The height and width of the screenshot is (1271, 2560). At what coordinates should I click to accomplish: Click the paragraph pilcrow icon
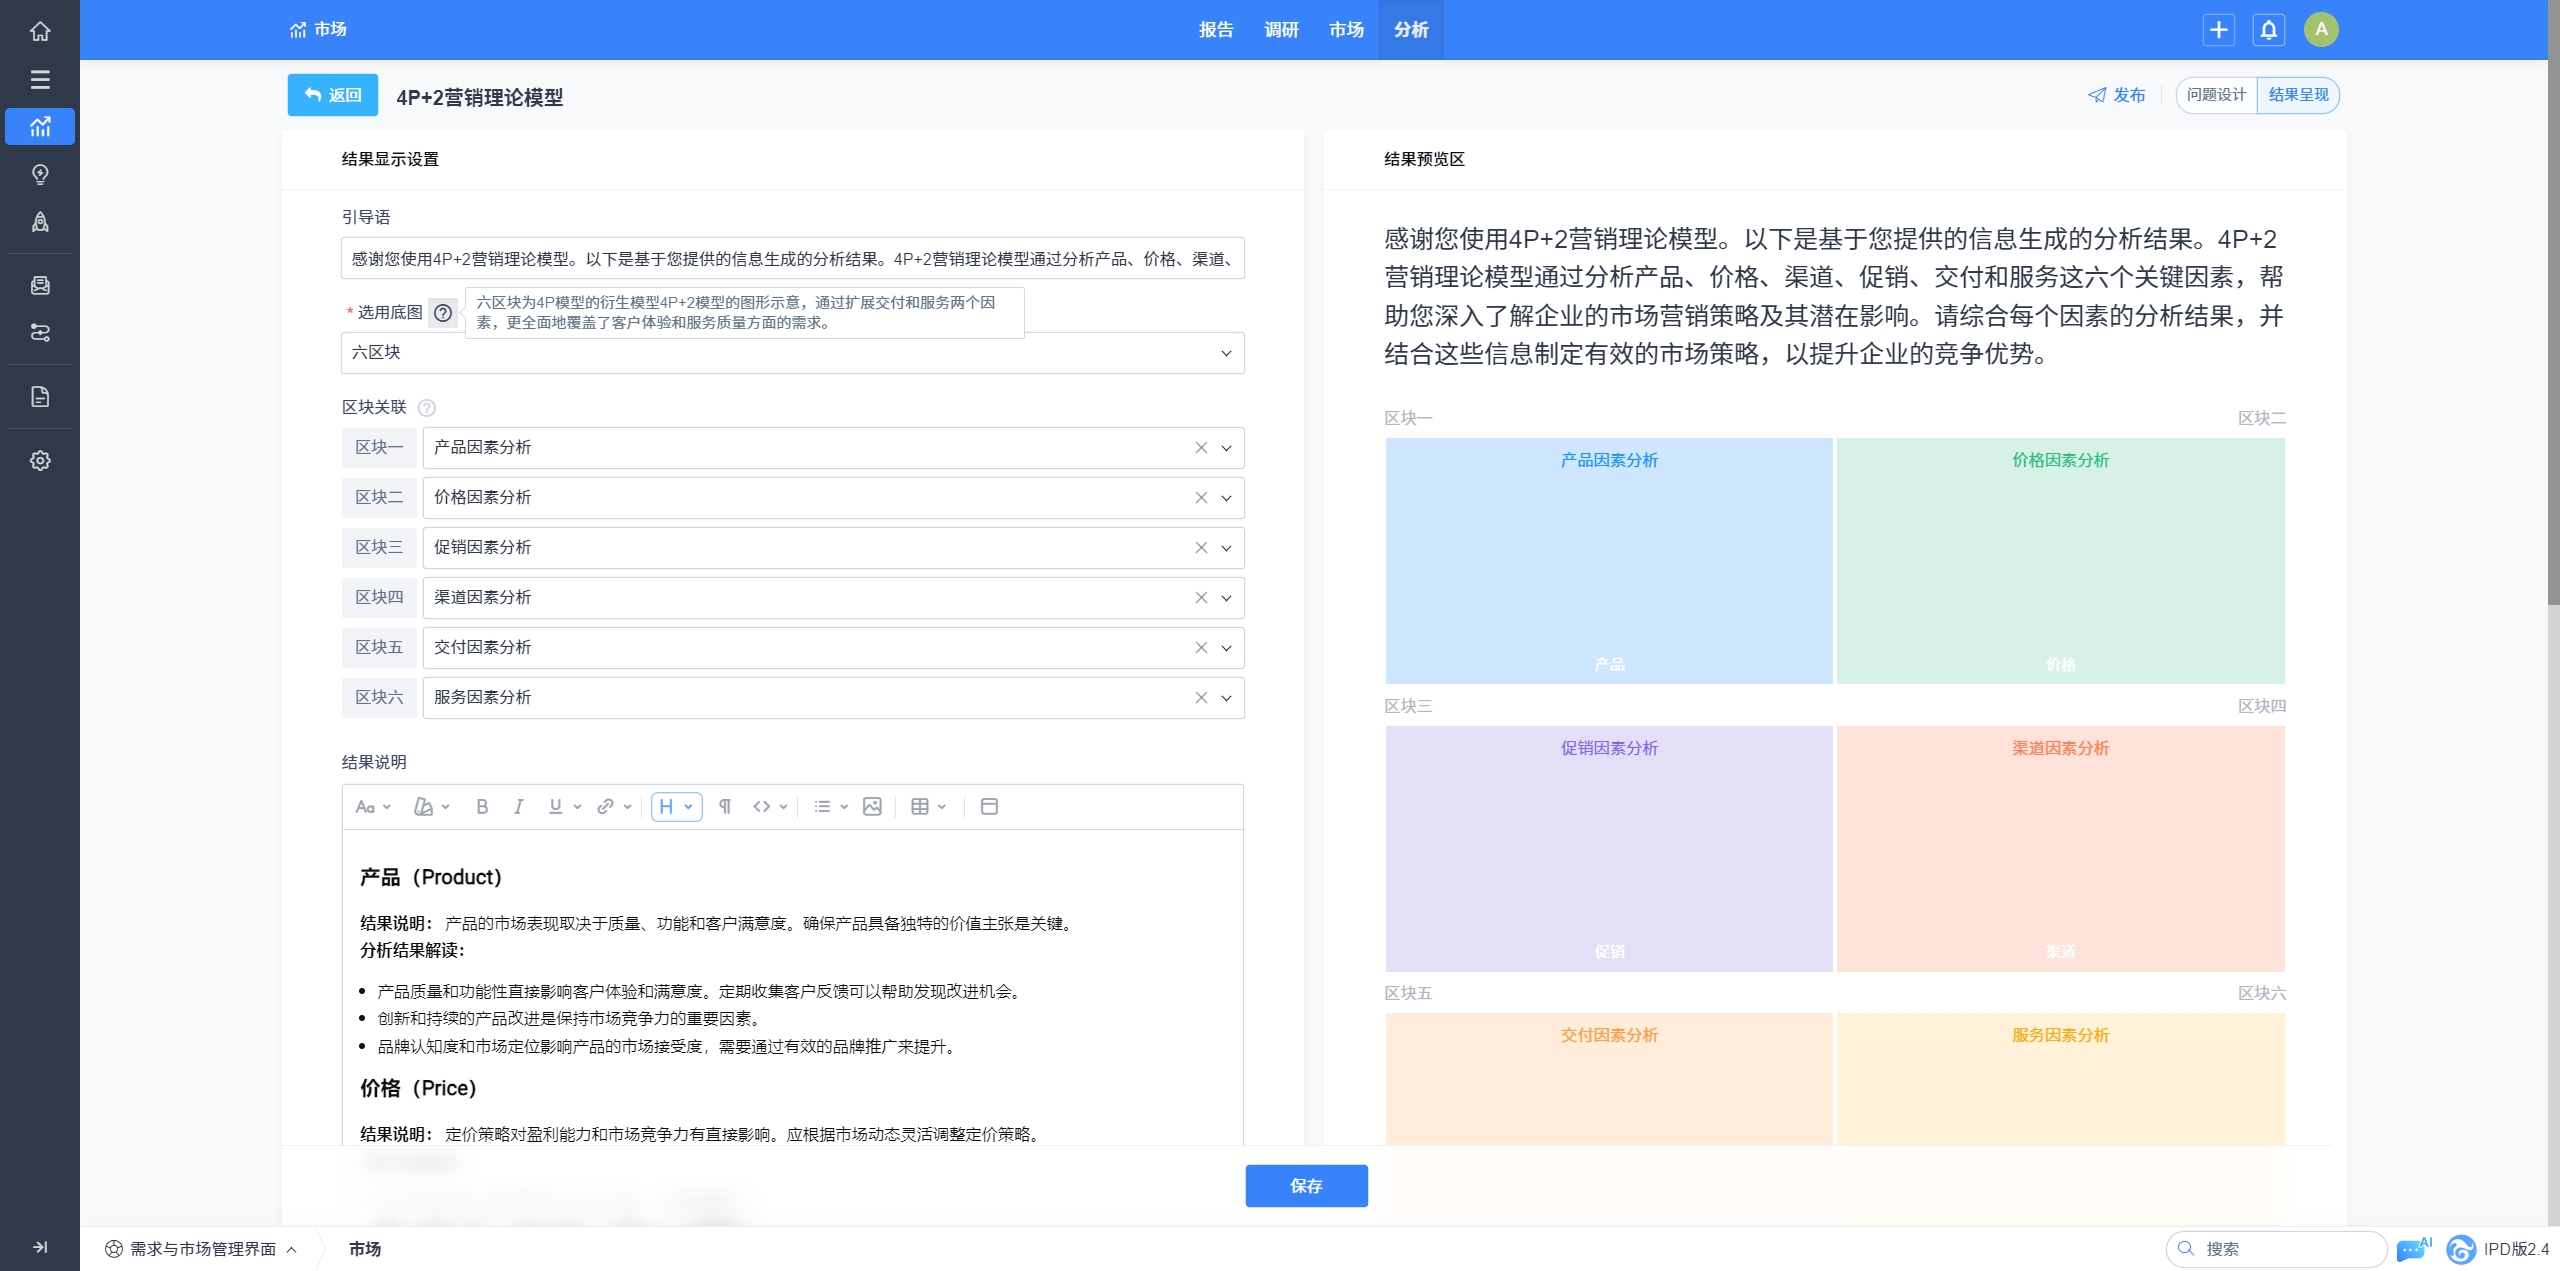click(x=725, y=807)
